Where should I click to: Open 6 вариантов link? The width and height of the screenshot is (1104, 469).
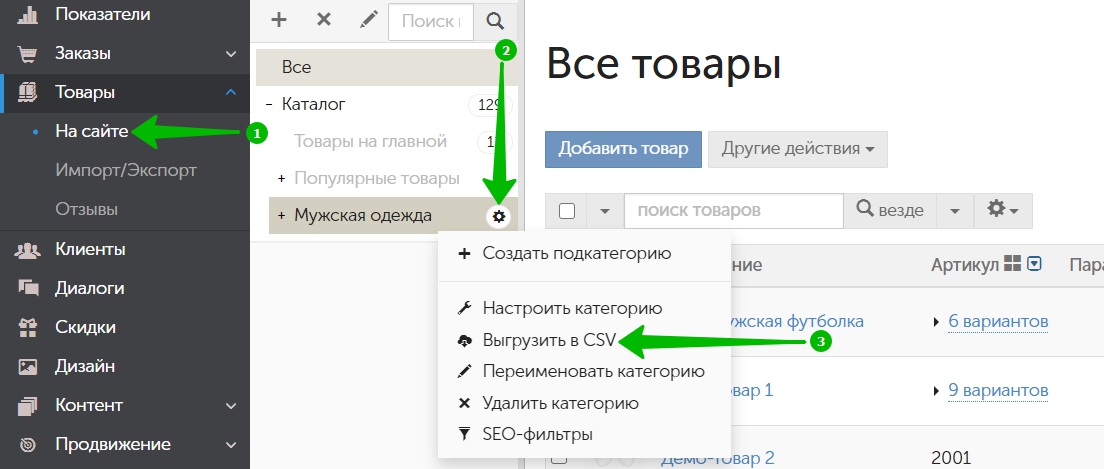998,322
